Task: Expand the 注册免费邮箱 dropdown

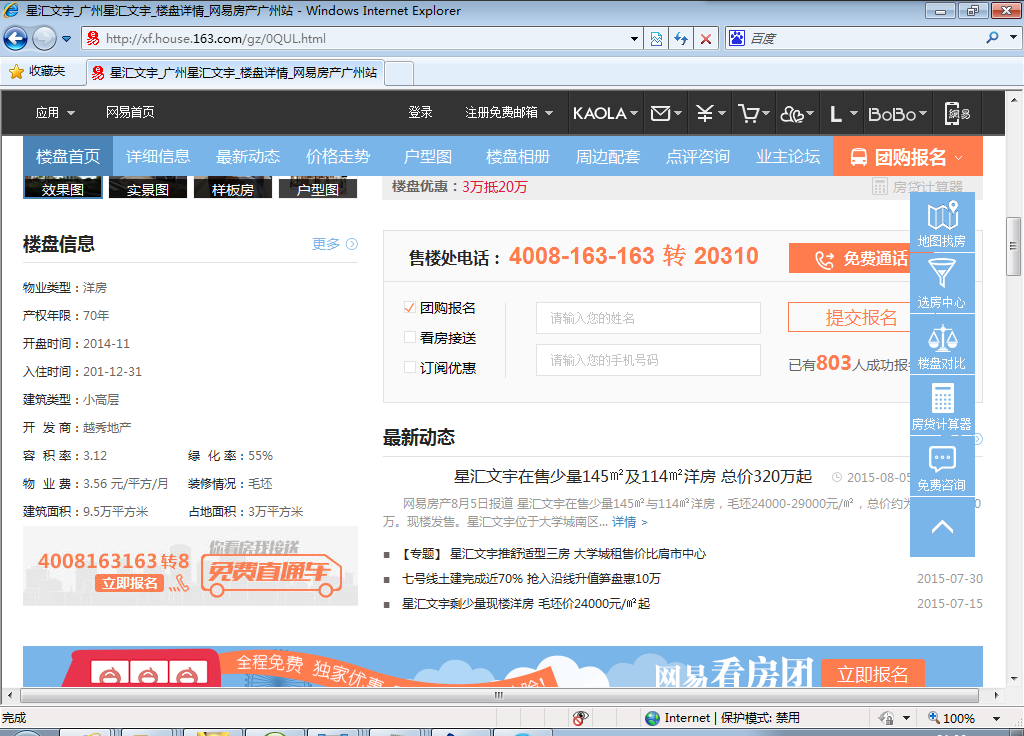Action: 509,113
